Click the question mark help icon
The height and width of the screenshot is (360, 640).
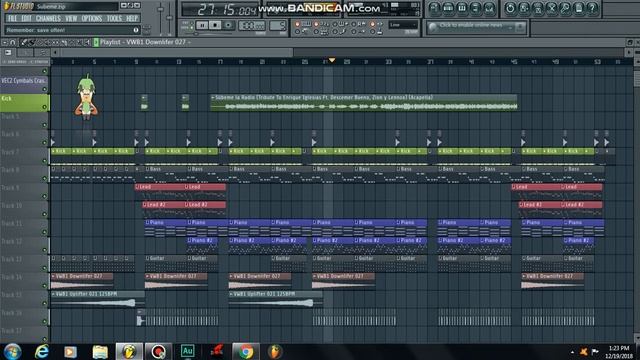click(x=593, y=8)
